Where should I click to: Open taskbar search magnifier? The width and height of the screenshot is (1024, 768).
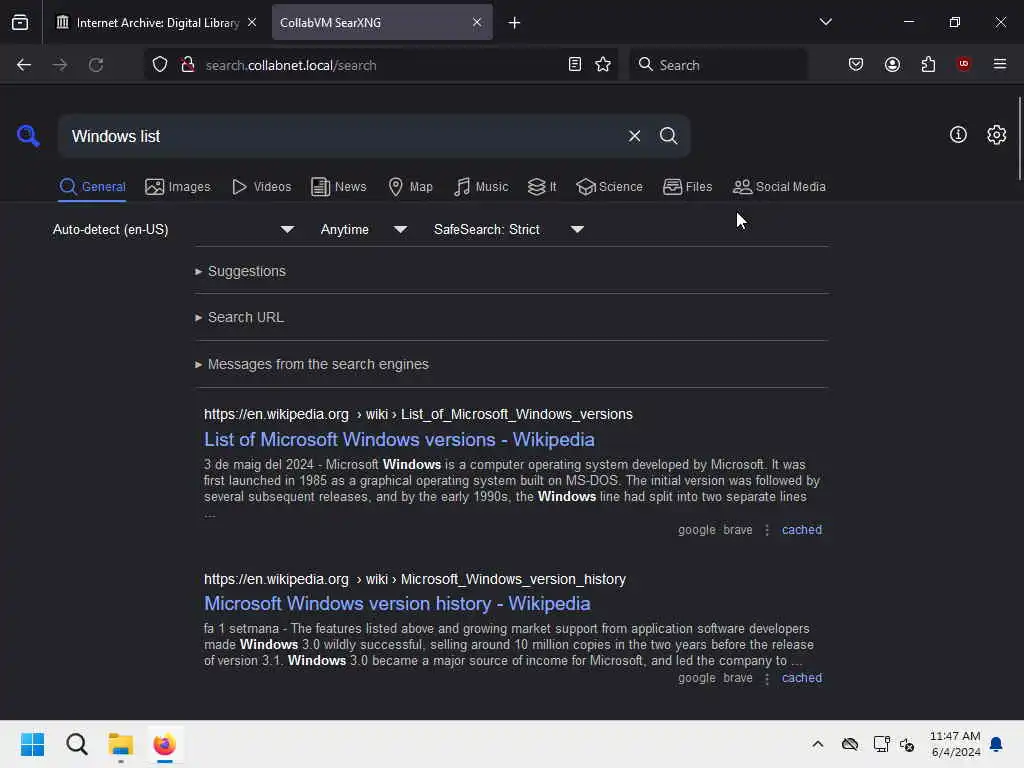coord(77,744)
